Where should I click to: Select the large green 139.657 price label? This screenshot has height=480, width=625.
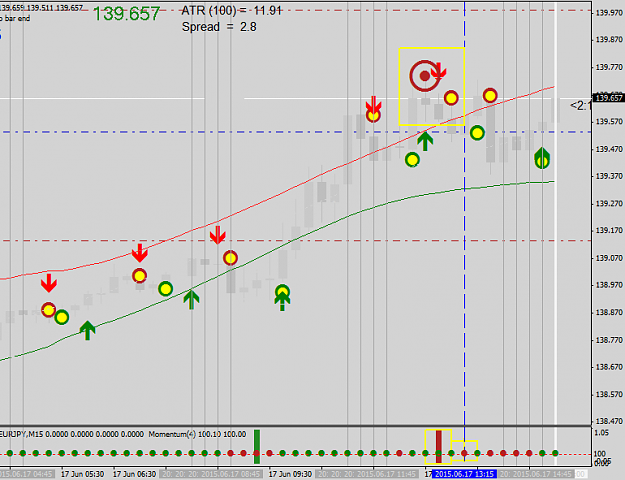pos(126,14)
